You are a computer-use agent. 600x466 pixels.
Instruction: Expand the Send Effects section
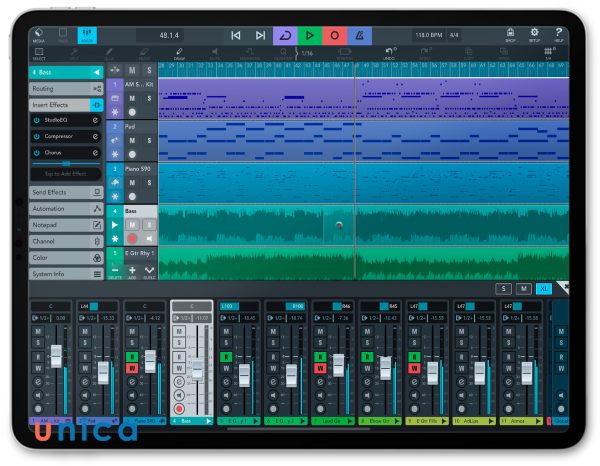pyautogui.click(x=66, y=192)
